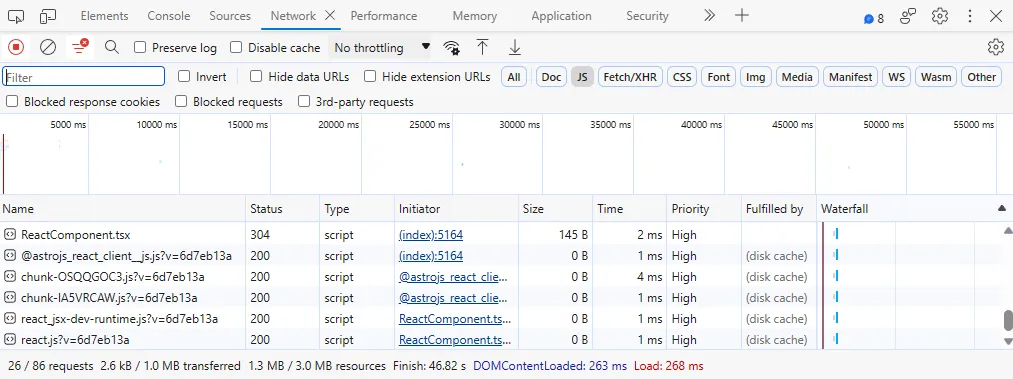Open the No throttling dropdown
This screenshot has height=379, width=1013.
[x=381, y=48]
